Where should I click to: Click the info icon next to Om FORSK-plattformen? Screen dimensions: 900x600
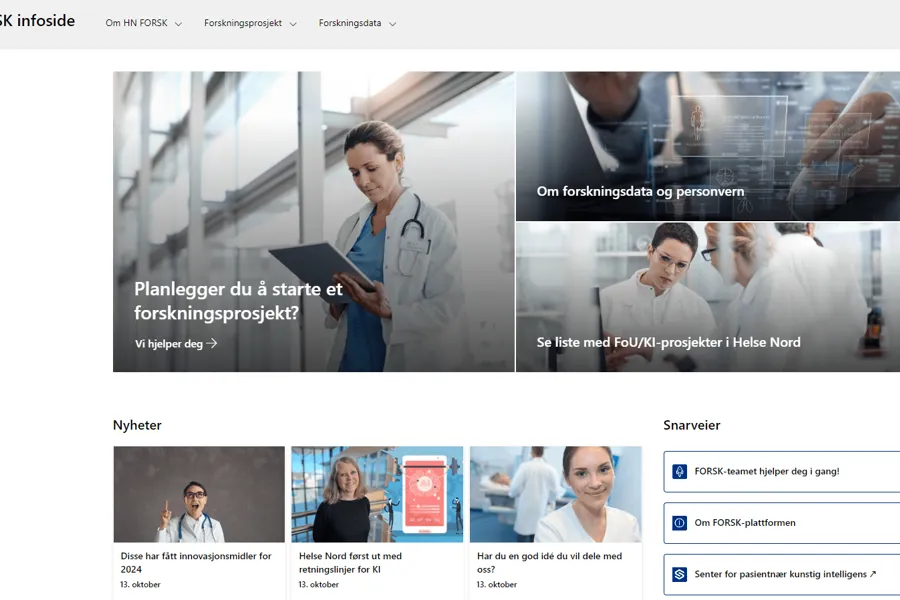pos(680,523)
